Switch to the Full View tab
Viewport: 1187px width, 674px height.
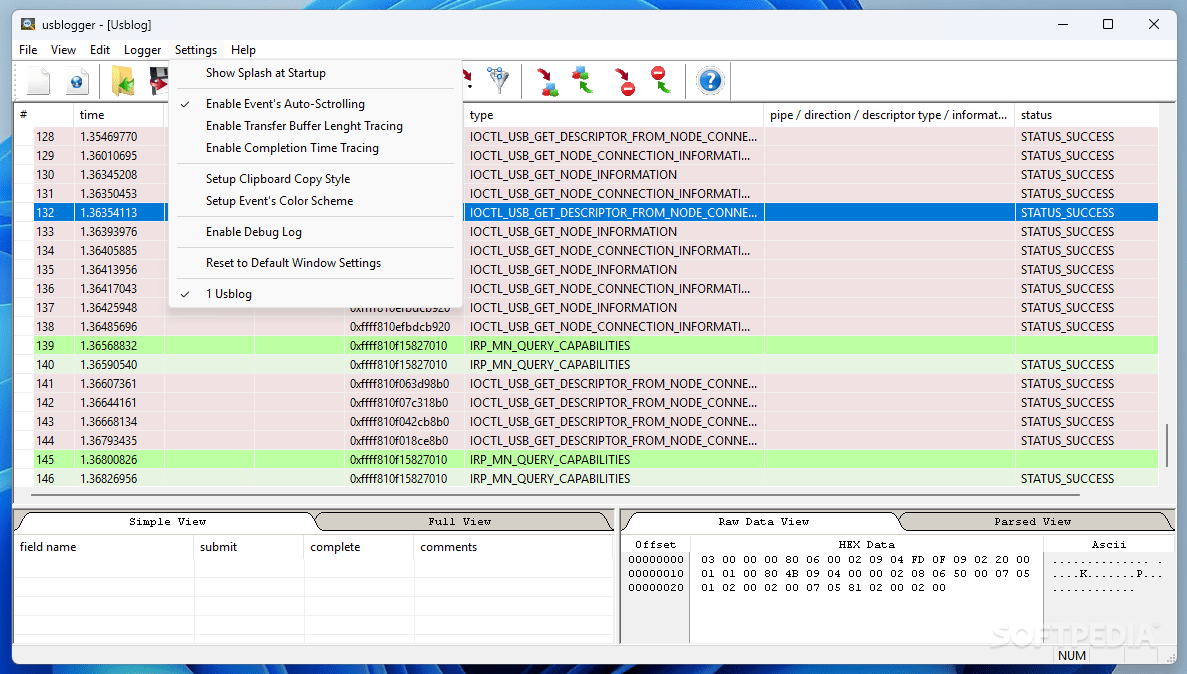click(x=460, y=522)
